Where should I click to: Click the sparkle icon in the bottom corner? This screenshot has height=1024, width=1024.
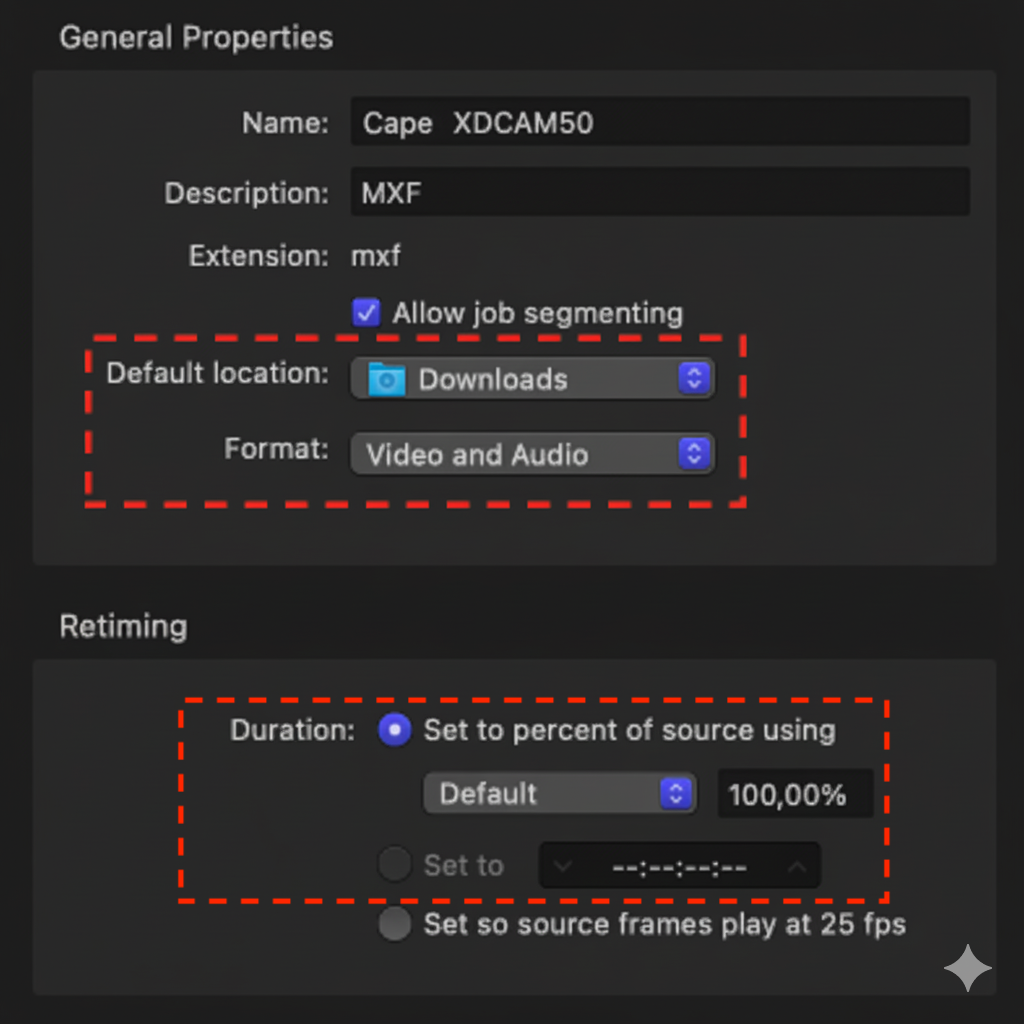click(967, 968)
